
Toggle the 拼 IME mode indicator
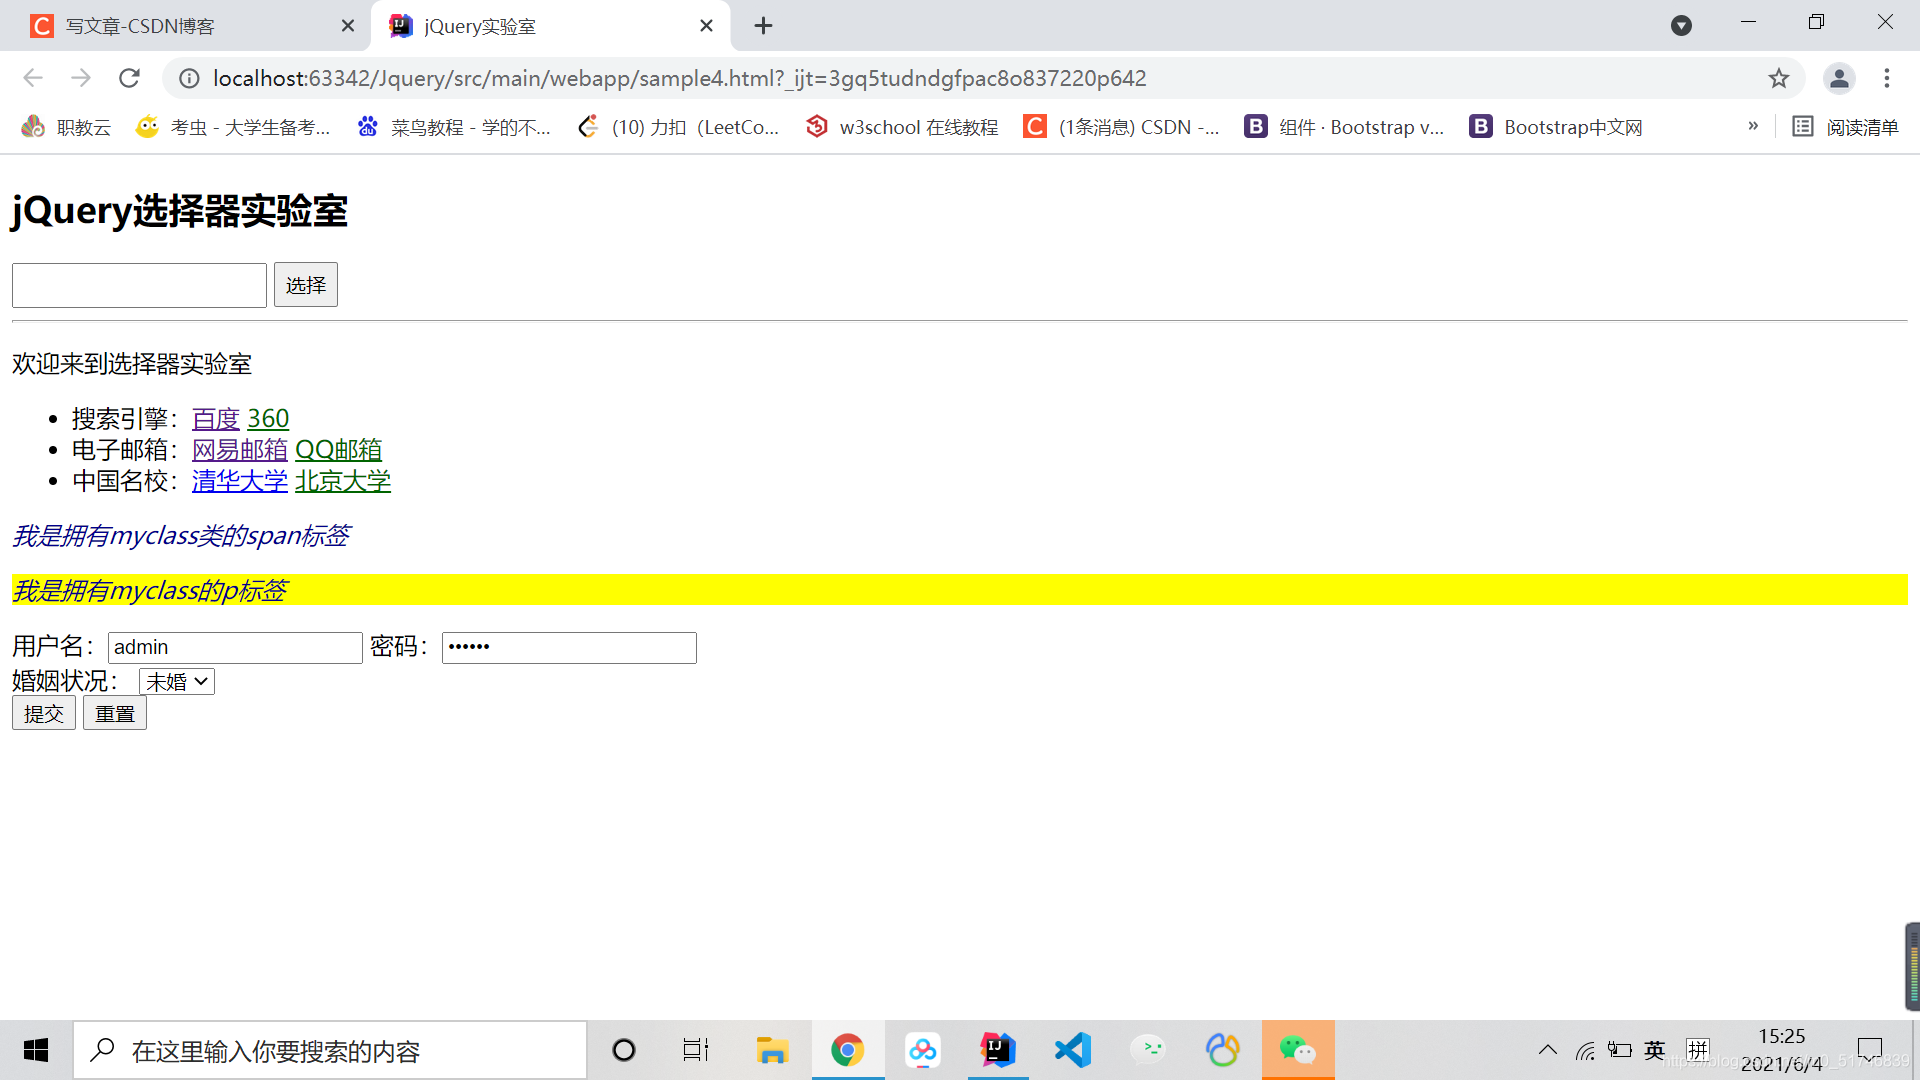(x=1698, y=1050)
